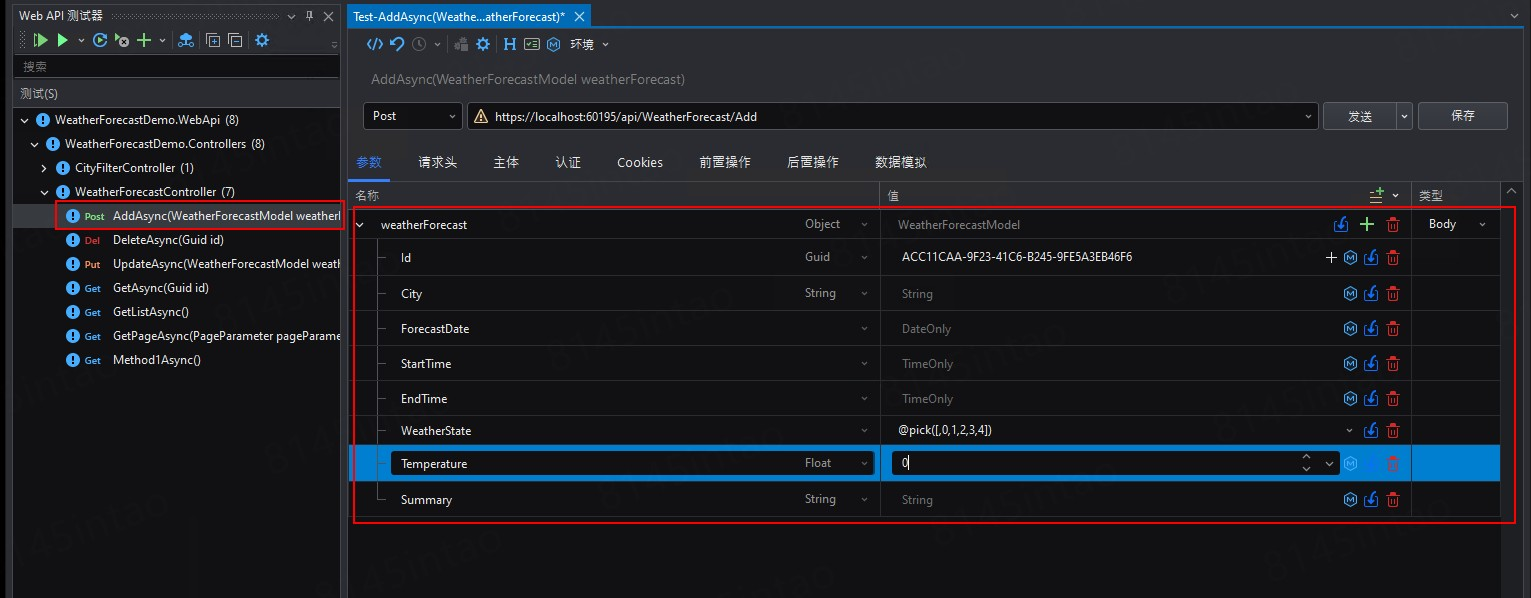Open the send button dropdown arrow
This screenshot has width=1531, height=598.
[1404, 117]
